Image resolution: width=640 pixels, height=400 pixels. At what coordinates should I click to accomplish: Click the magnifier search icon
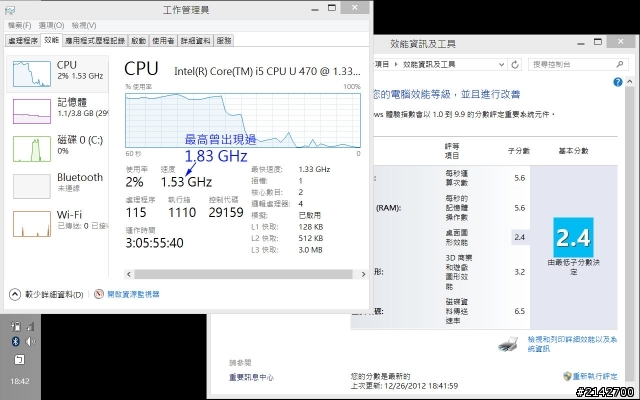pos(620,64)
